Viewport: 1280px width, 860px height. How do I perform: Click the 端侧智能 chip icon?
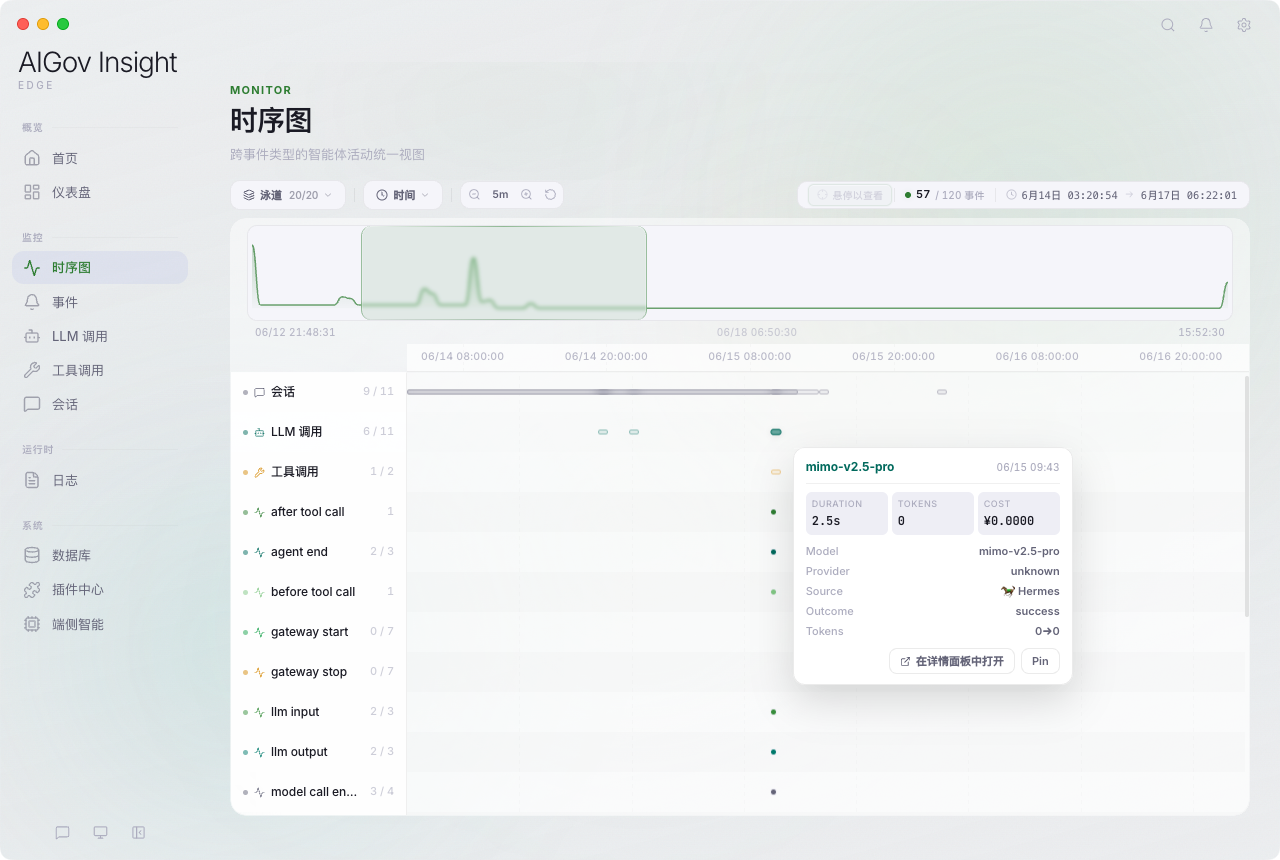pyautogui.click(x=32, y=624)
